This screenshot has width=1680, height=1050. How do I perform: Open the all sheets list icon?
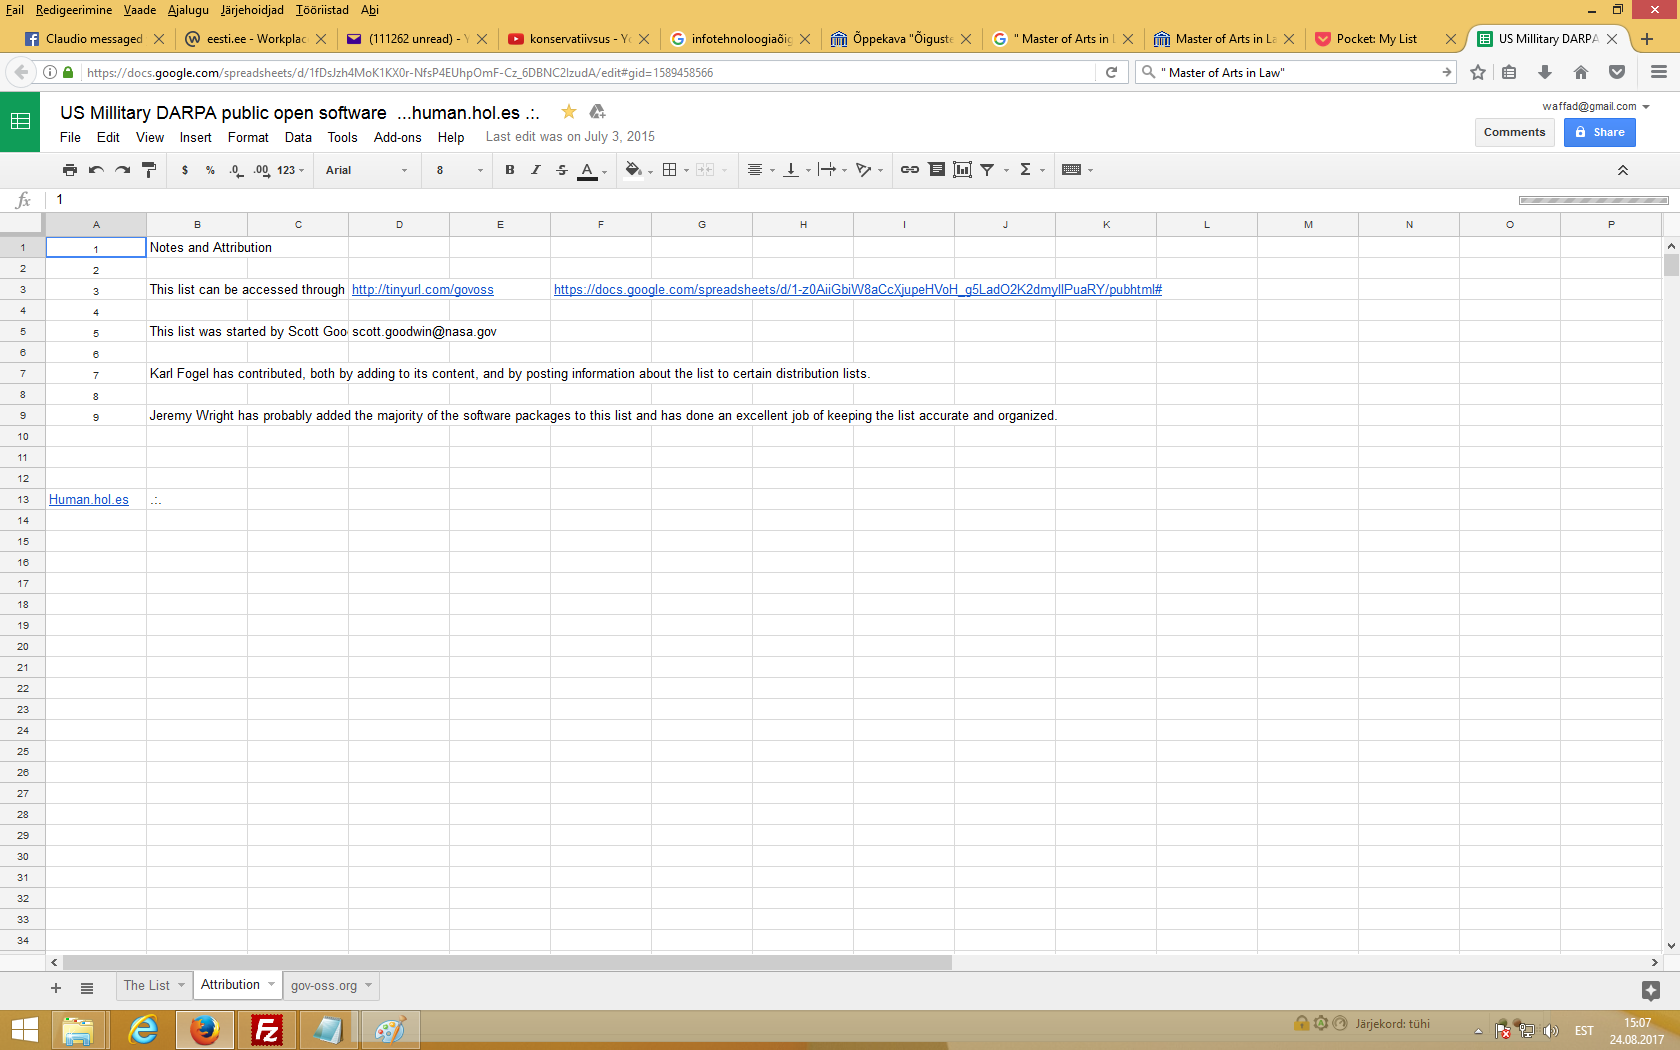[x=87, y=988]
